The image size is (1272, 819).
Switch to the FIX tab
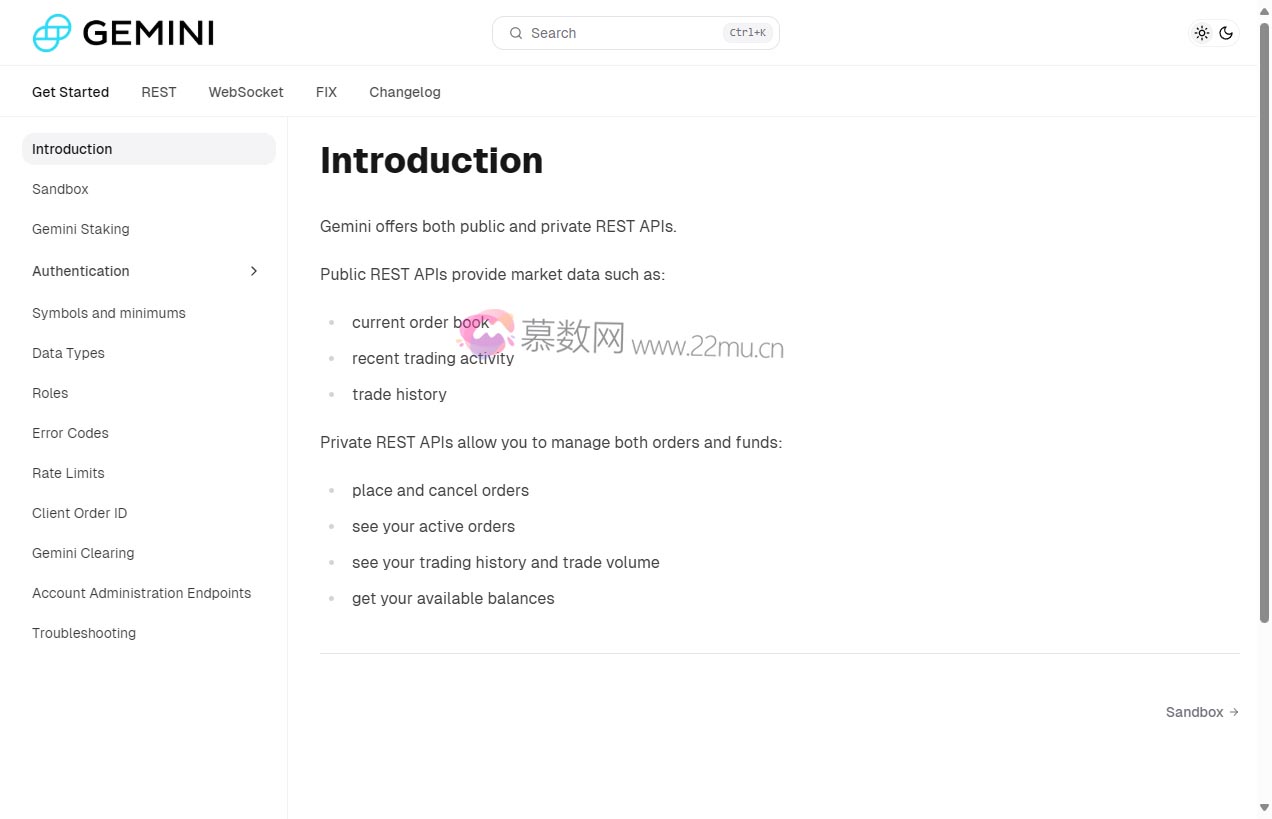point(326,92)
